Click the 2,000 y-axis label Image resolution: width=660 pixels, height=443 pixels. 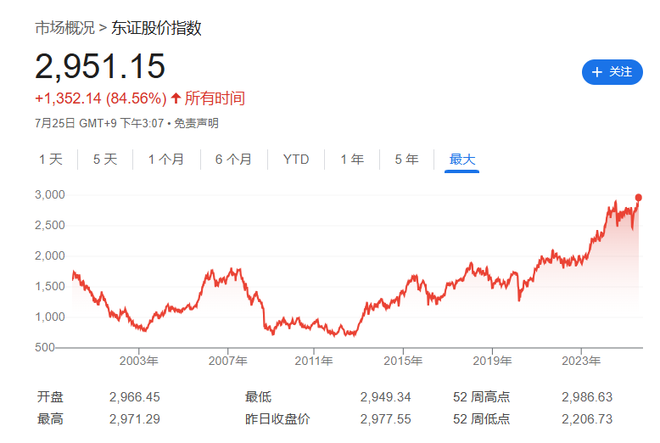click(x=50, y=256)
